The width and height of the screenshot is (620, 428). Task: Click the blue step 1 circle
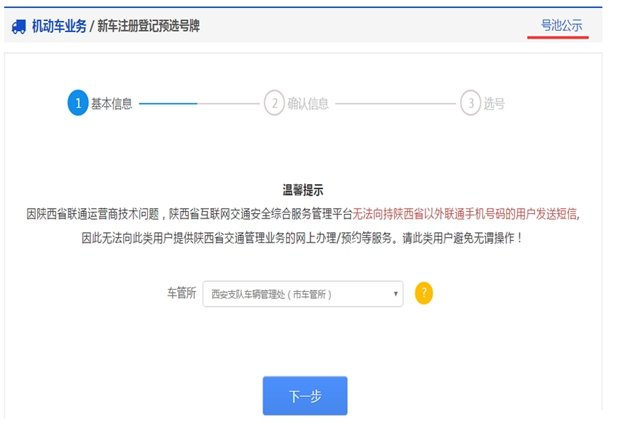click(x=78, y=103)
